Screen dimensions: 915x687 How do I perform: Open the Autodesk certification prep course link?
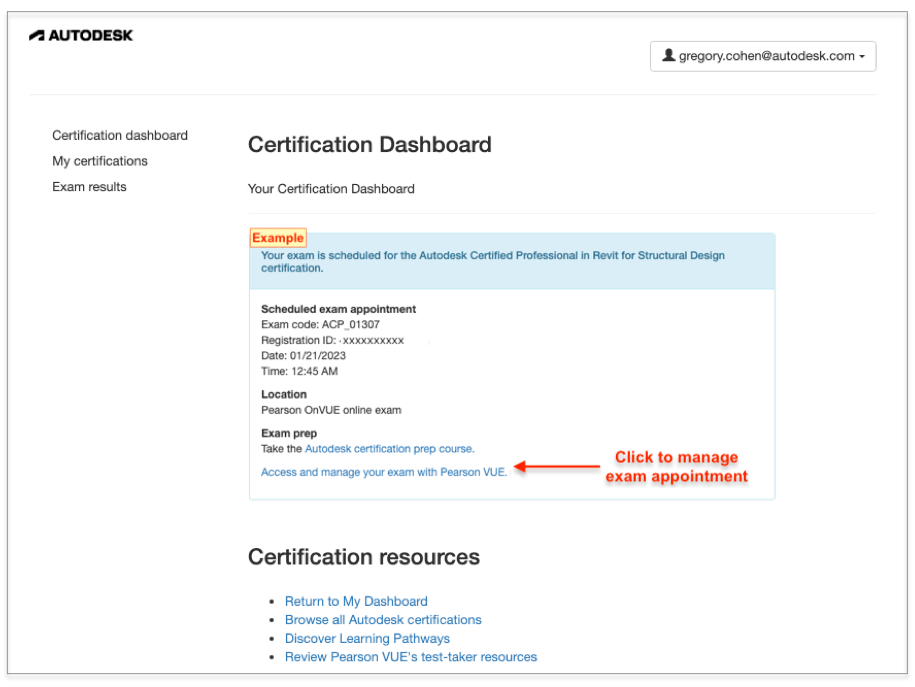click(389, 448)
